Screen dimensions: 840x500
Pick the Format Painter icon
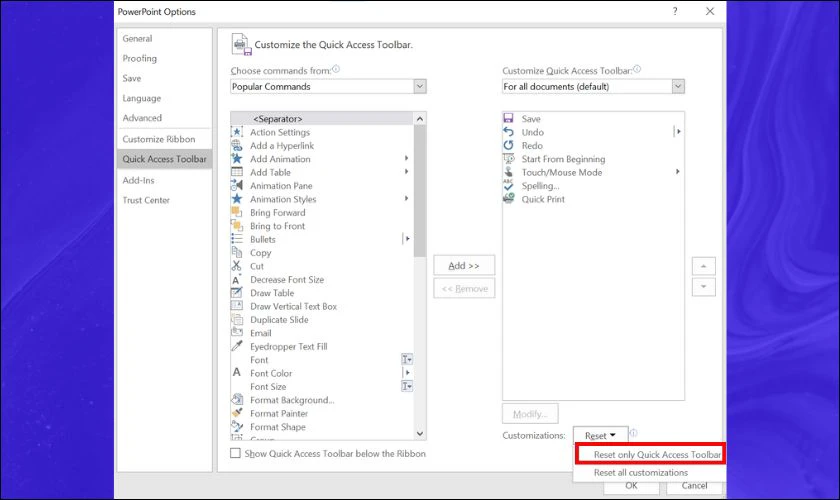[237, 413]
